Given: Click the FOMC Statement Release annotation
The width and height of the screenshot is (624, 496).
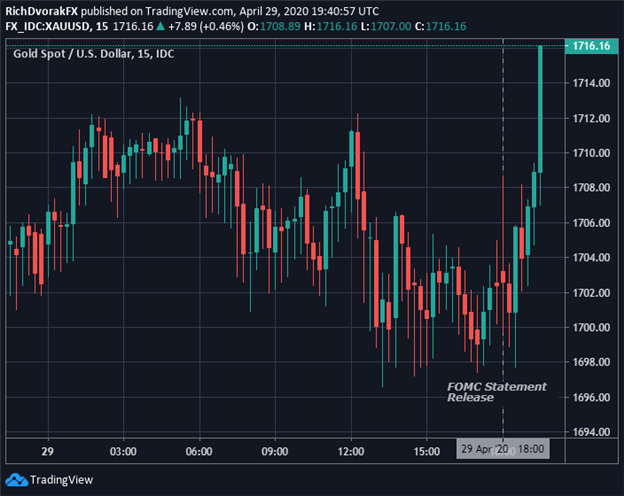Looking at the screenshot, I should coord(497,392).
